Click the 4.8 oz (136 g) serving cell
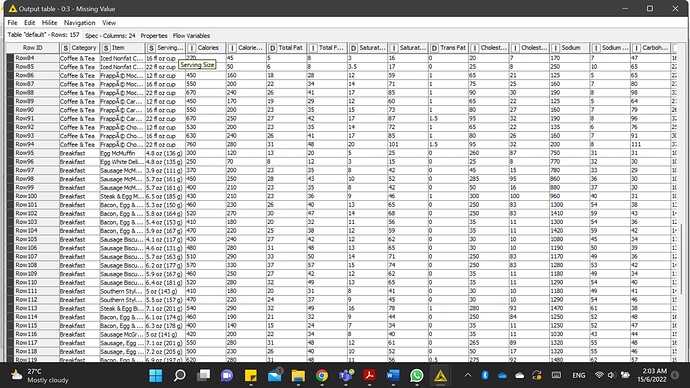 (165, 153)
